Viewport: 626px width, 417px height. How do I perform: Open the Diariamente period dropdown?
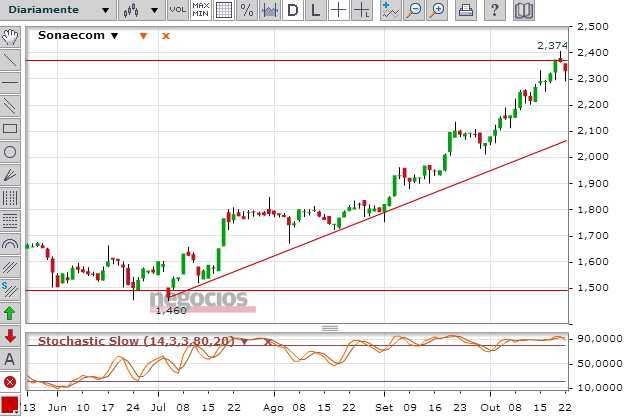click(x=58, y=10)
